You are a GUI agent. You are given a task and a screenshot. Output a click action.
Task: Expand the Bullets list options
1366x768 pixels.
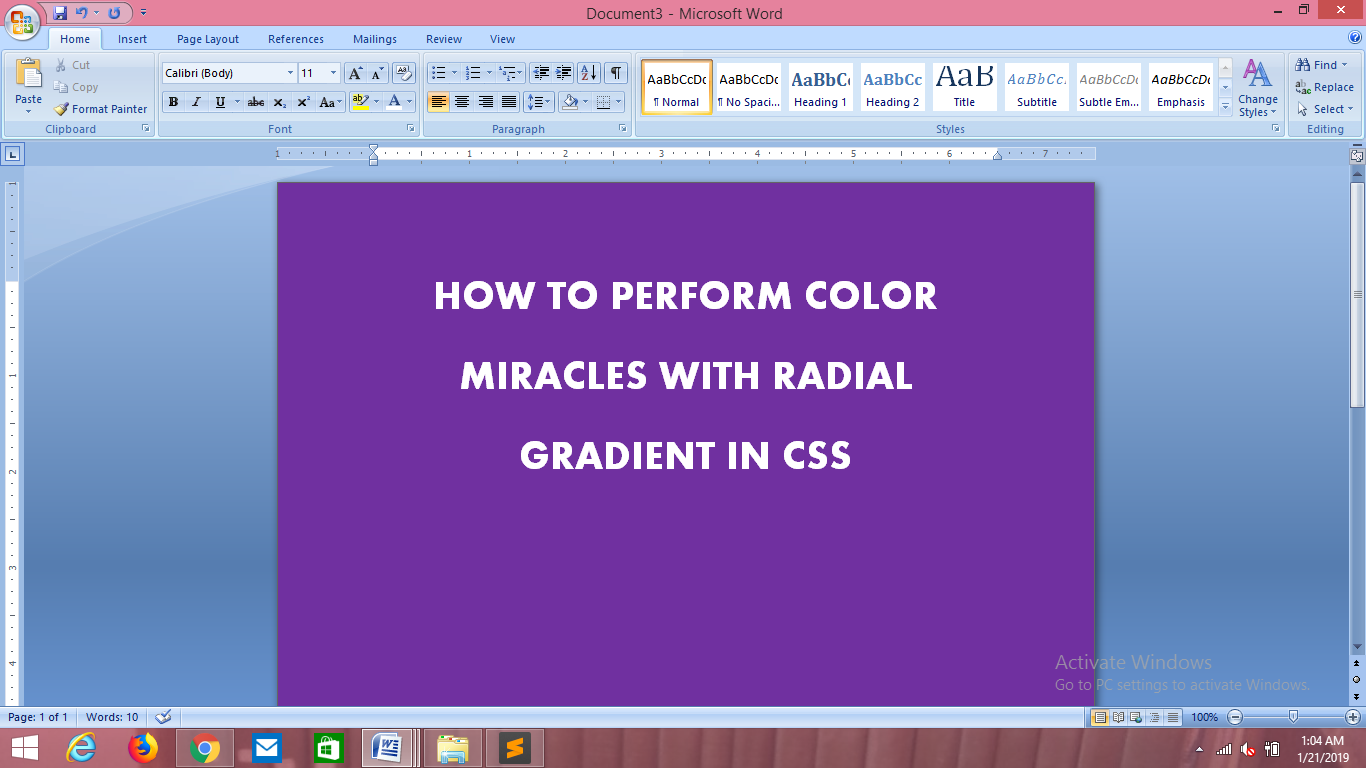(452, 73)
